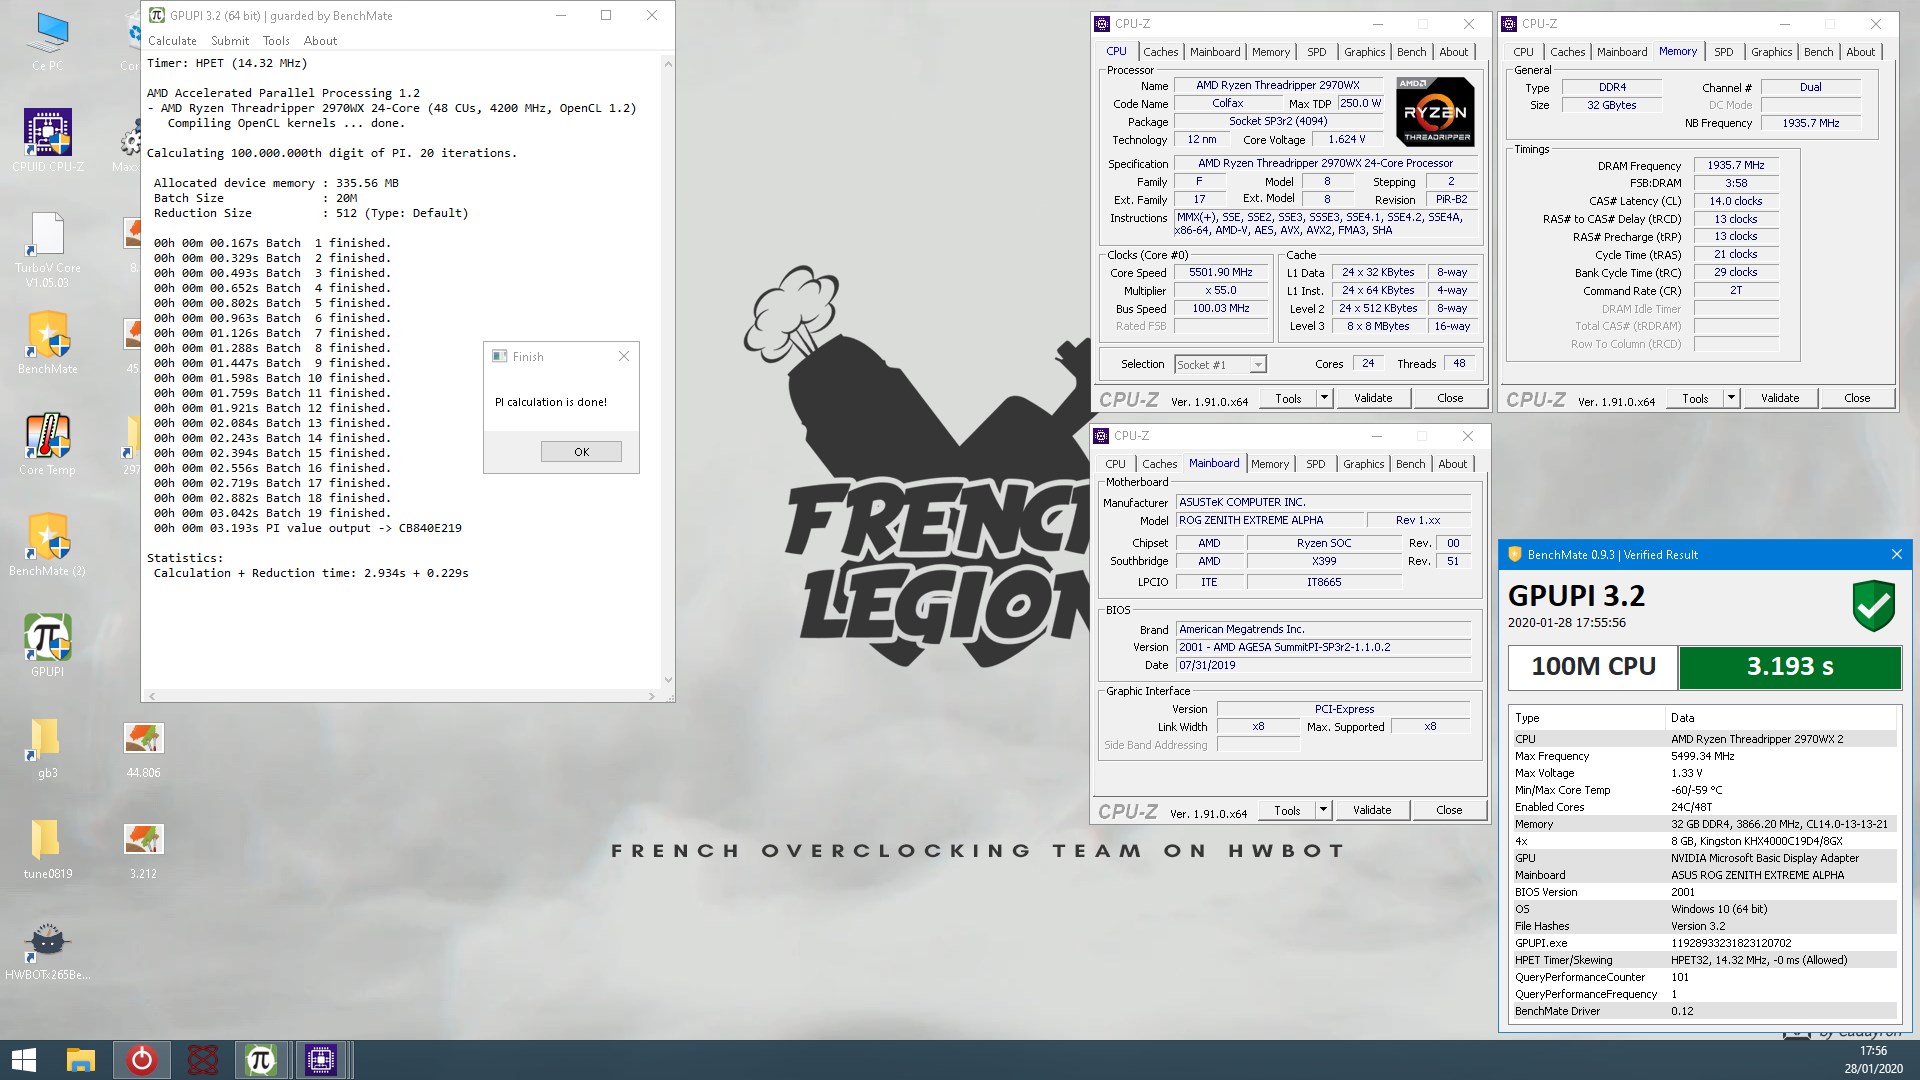Image resolution: width=1920 pixels, height=1080 pixels.
Task: Click Windows Start button
Action: coord(23,1060)
